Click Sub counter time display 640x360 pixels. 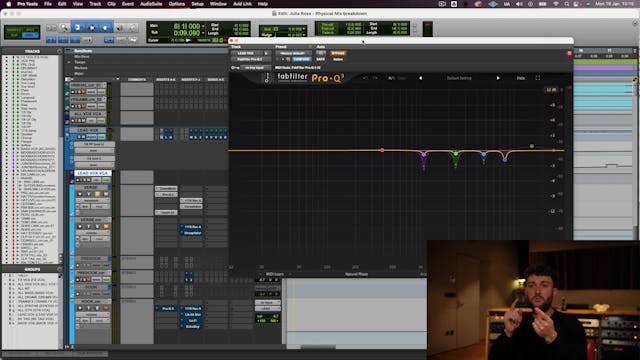pos(187,33)
